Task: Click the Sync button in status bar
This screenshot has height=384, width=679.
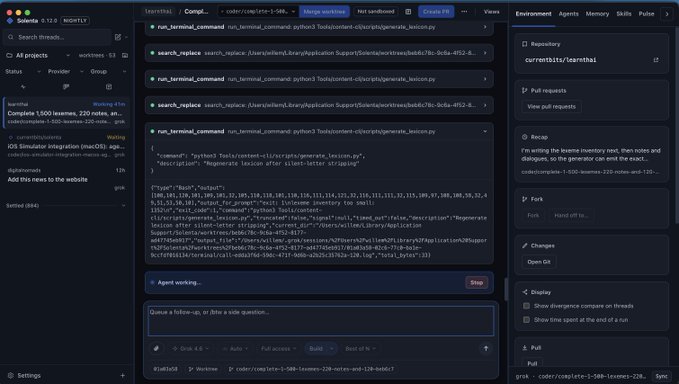Action: [661, 376]
